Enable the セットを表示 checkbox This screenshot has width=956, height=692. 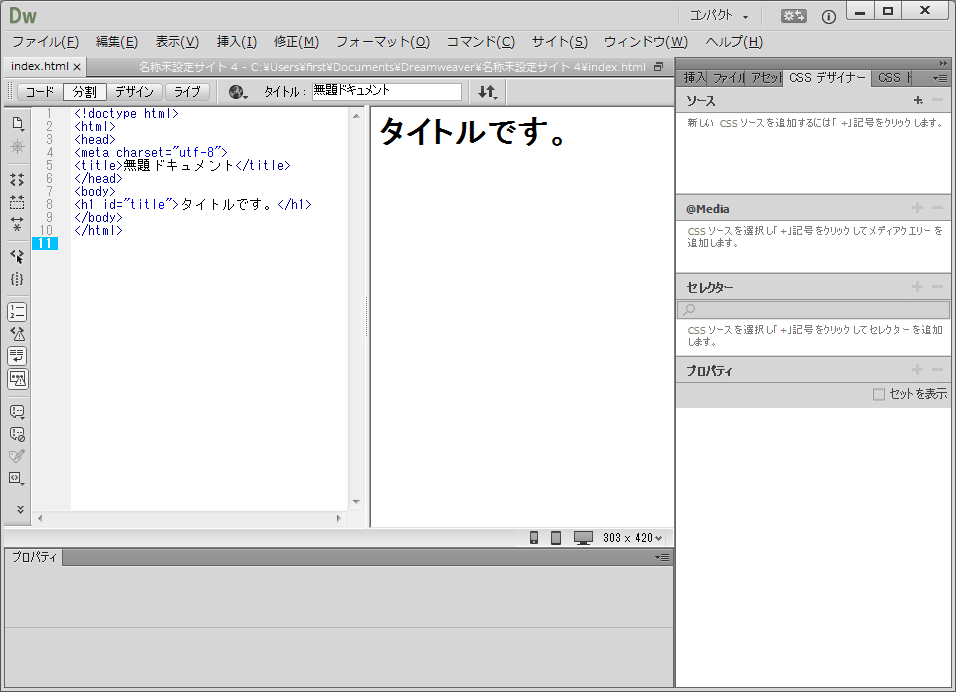click(x=879, y=395)
